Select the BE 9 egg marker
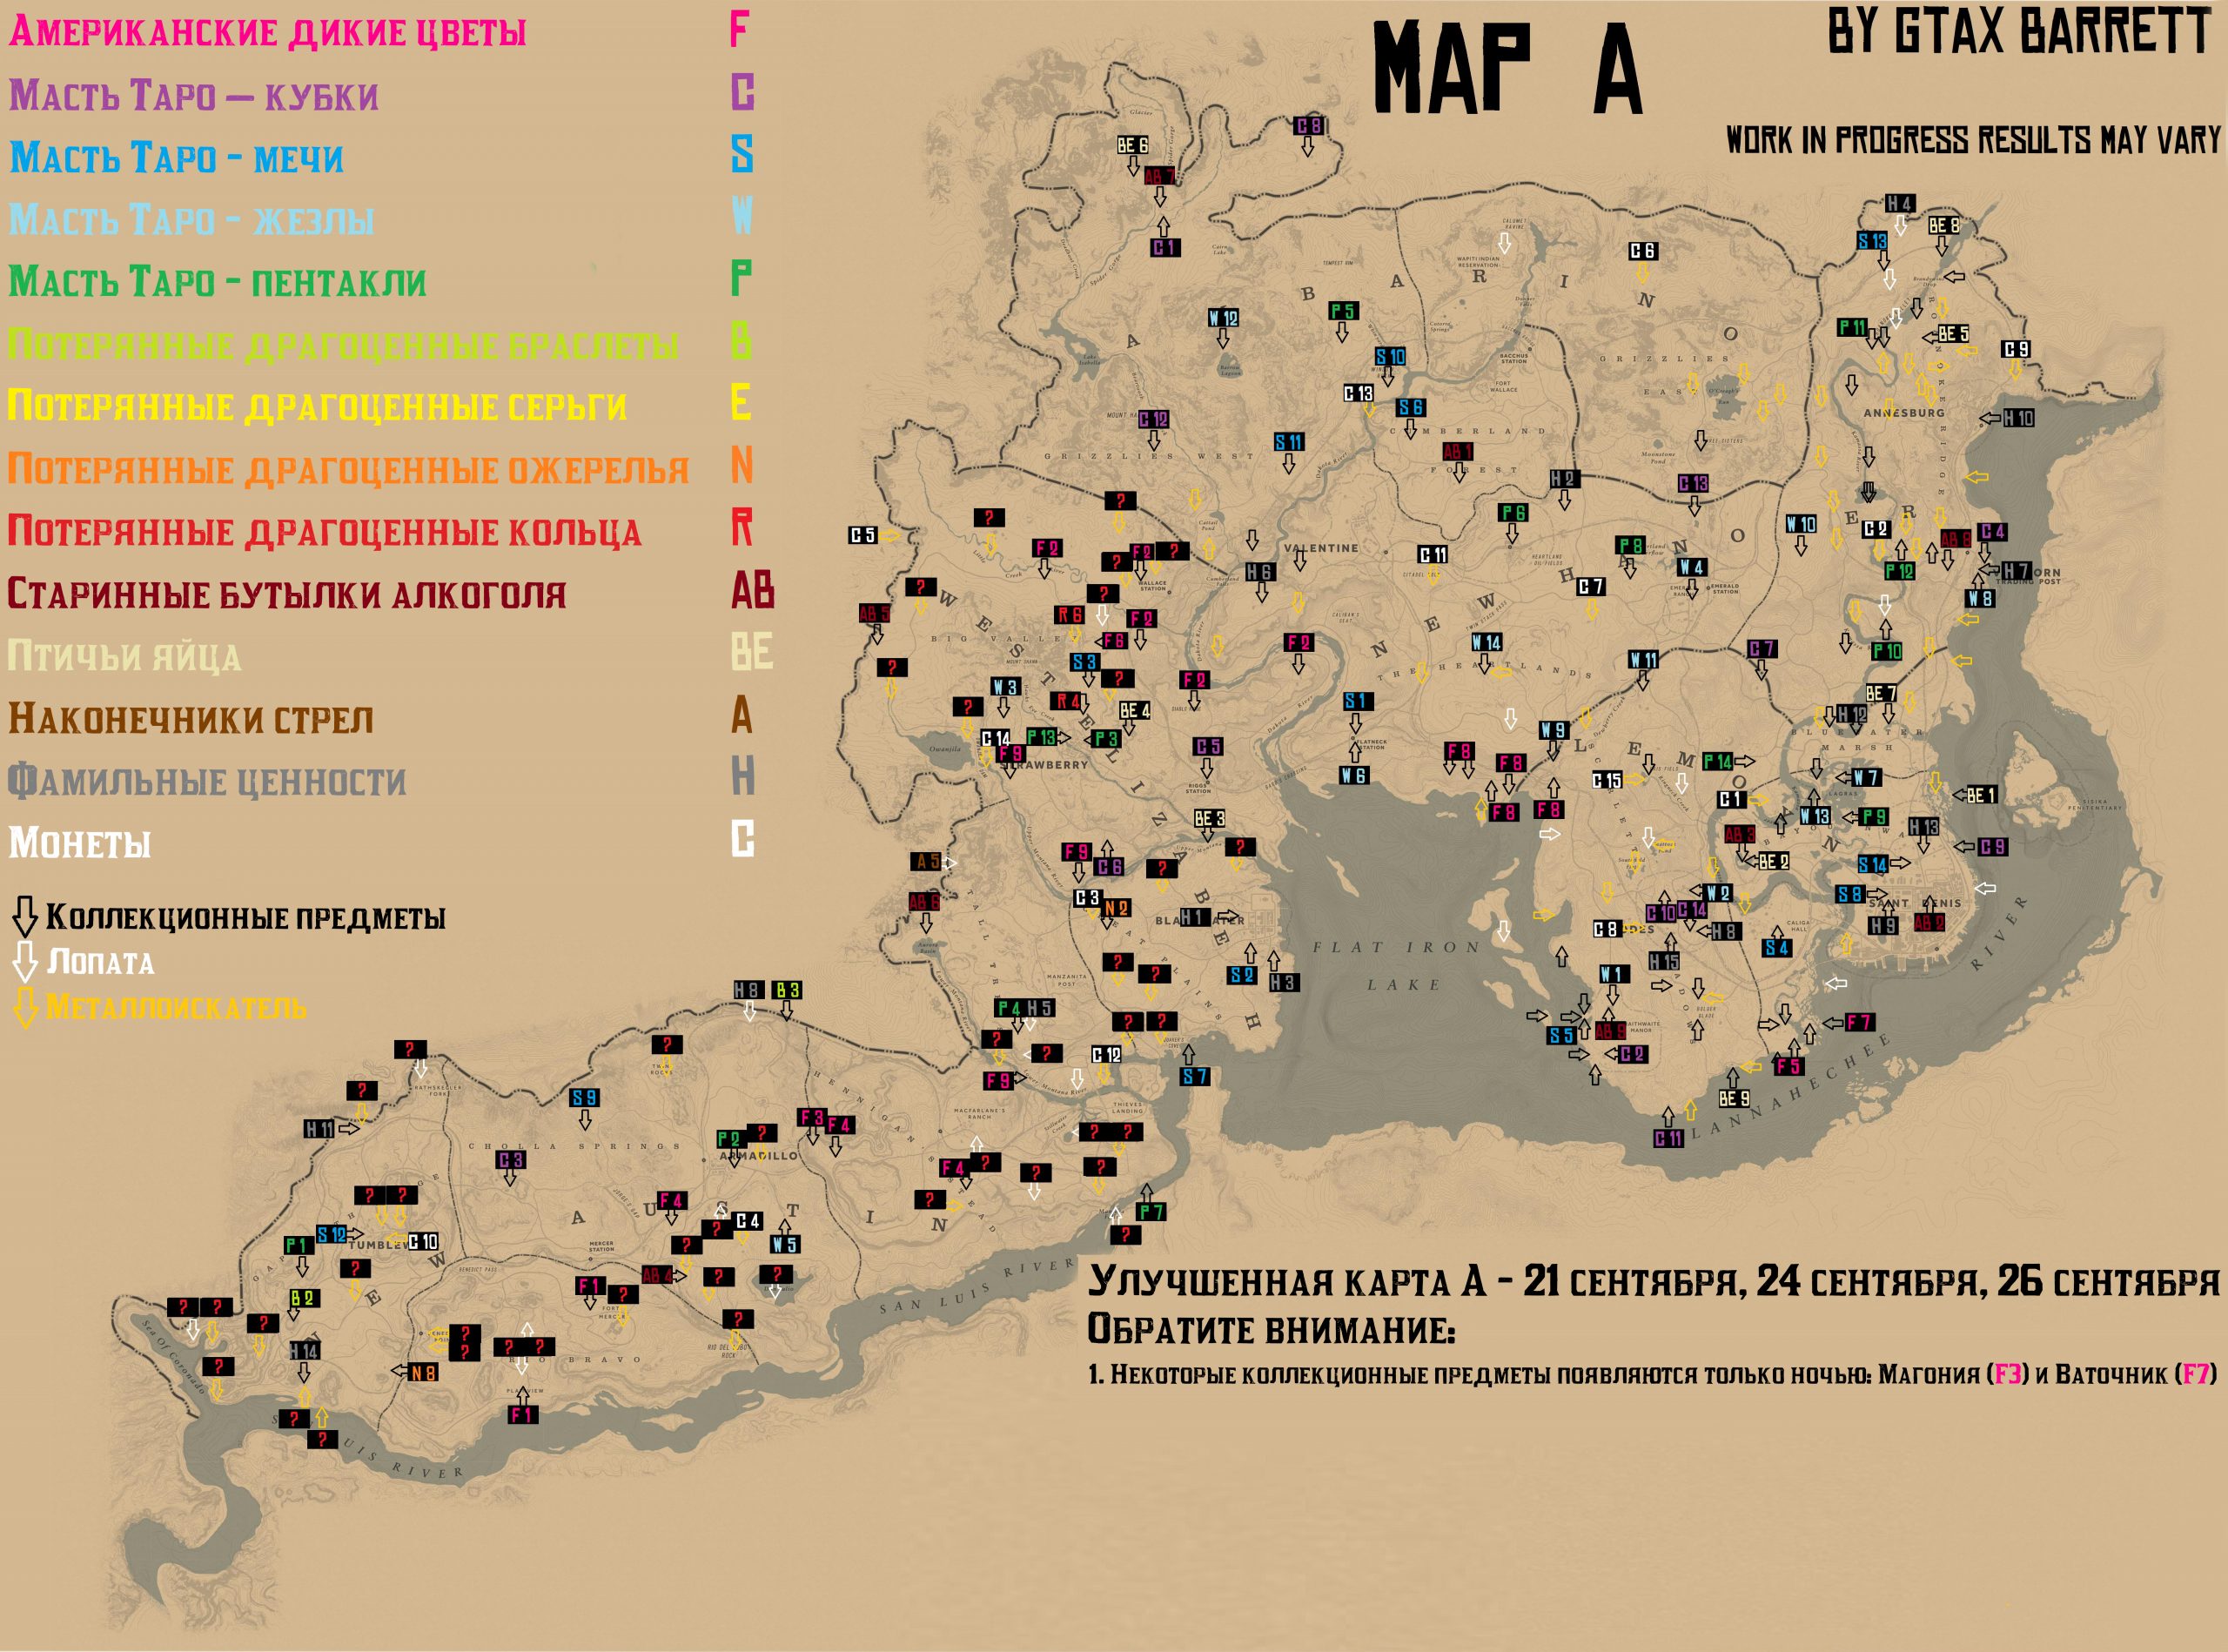 pos(1733,1099)
